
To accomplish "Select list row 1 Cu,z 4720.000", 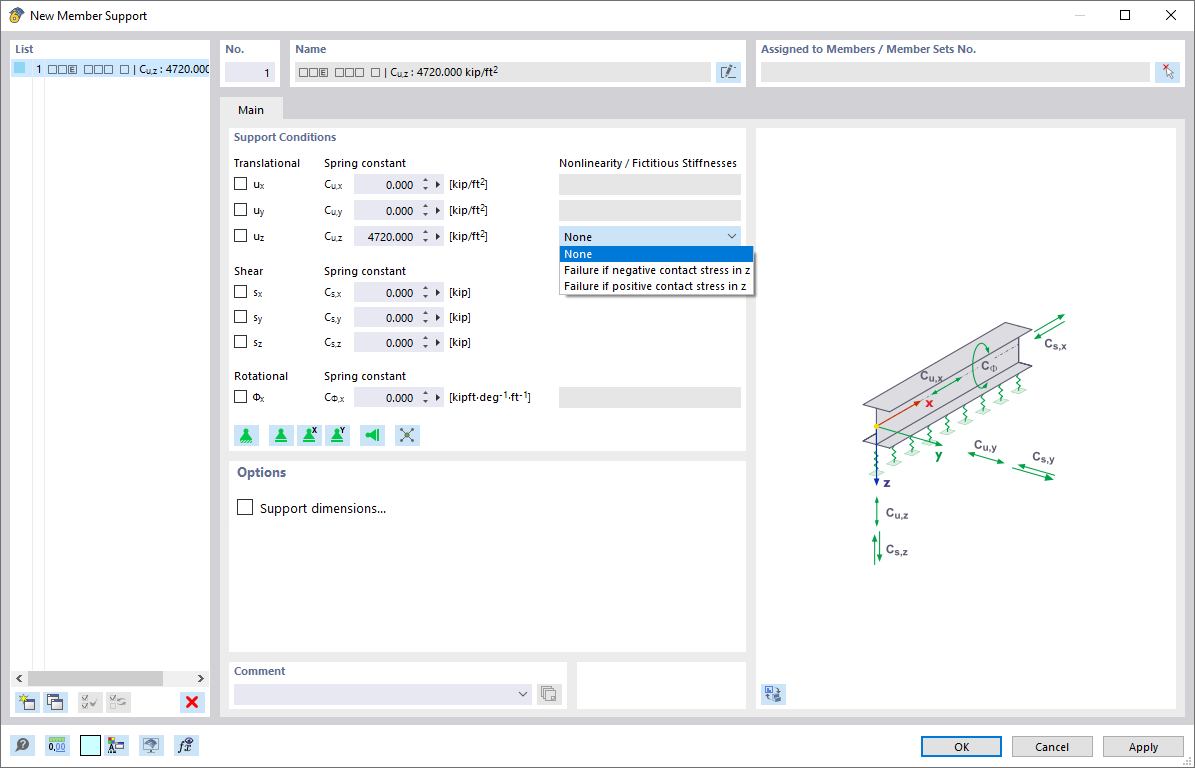I will click(111, 69).
